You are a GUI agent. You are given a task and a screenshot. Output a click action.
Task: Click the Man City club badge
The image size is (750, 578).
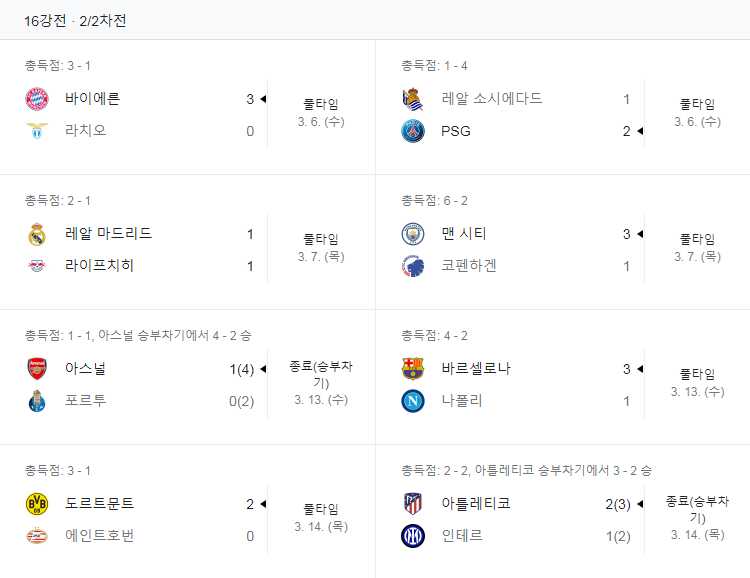point(413,234)
